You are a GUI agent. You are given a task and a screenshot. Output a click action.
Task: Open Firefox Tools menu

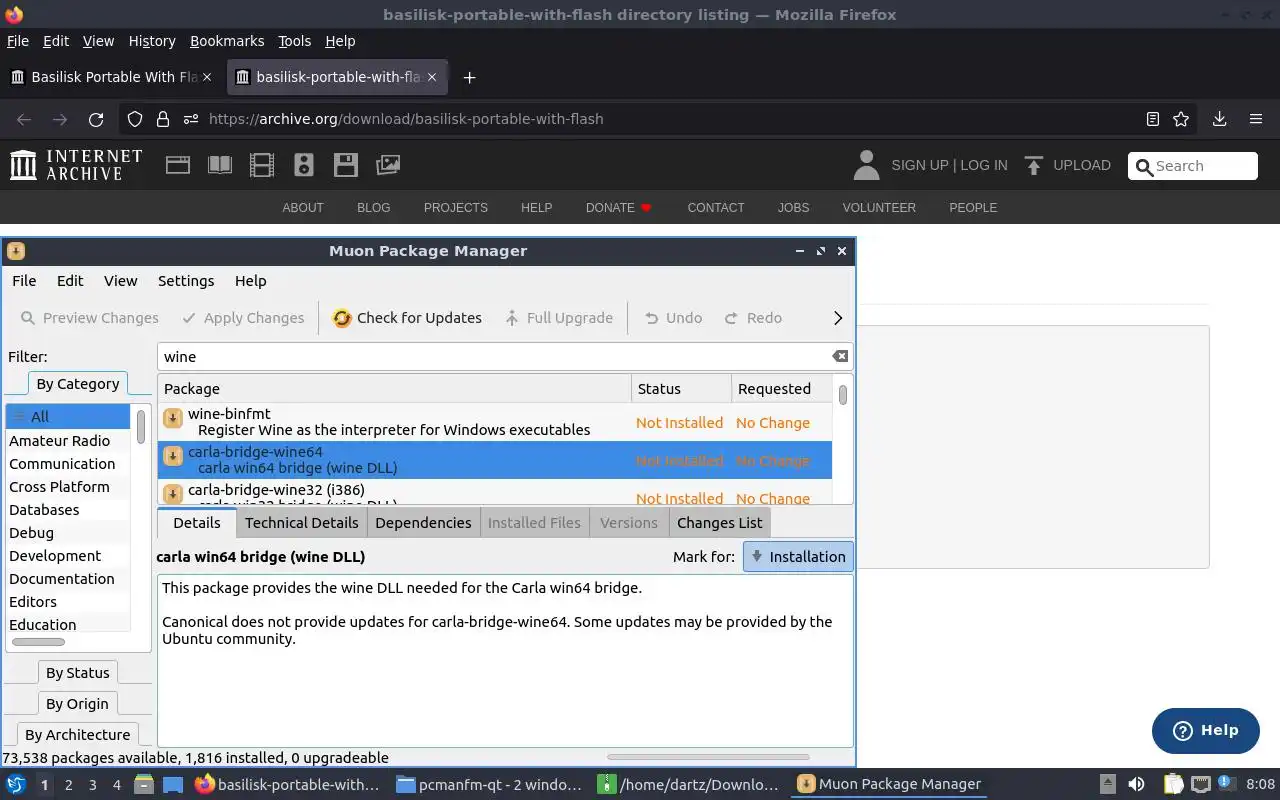(294, 41)
